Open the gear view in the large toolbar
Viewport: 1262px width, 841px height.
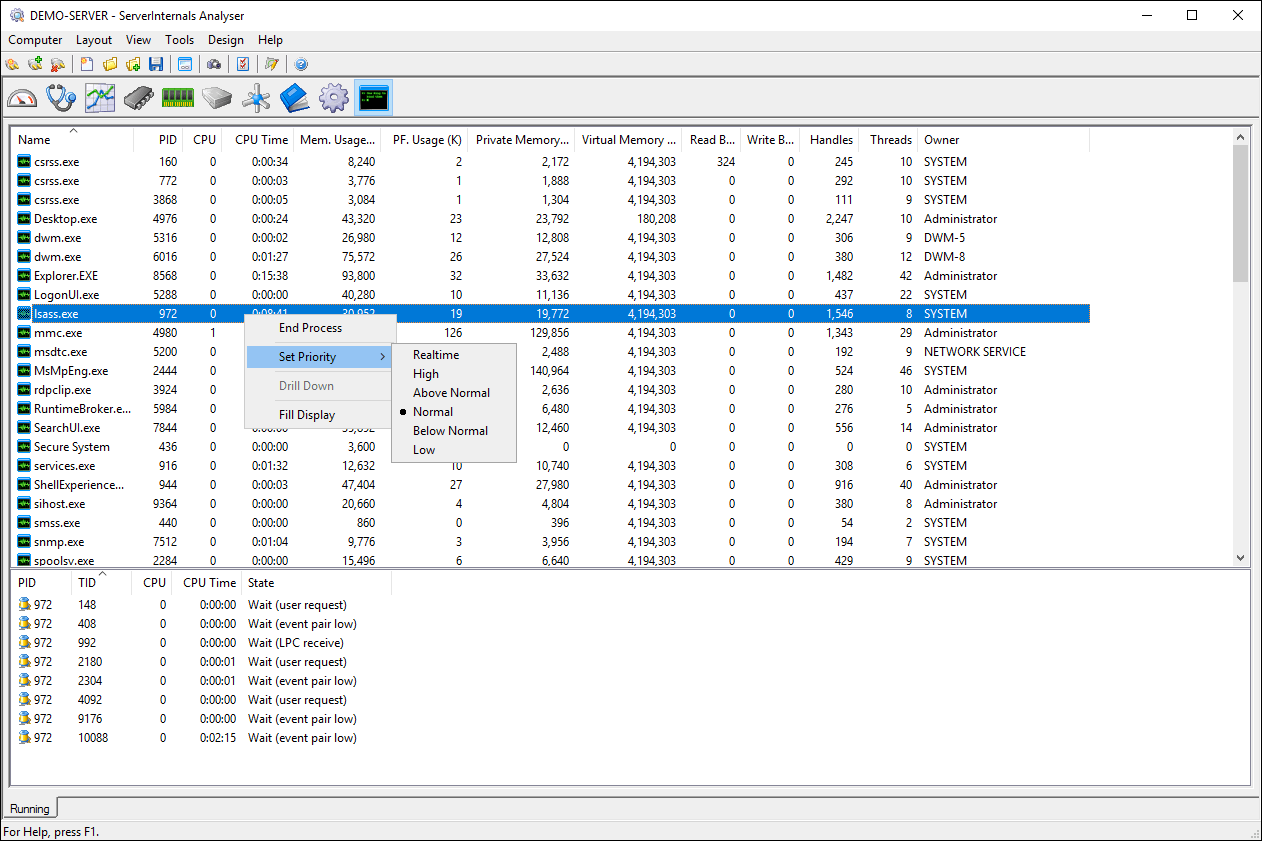[x=334, y=98]
